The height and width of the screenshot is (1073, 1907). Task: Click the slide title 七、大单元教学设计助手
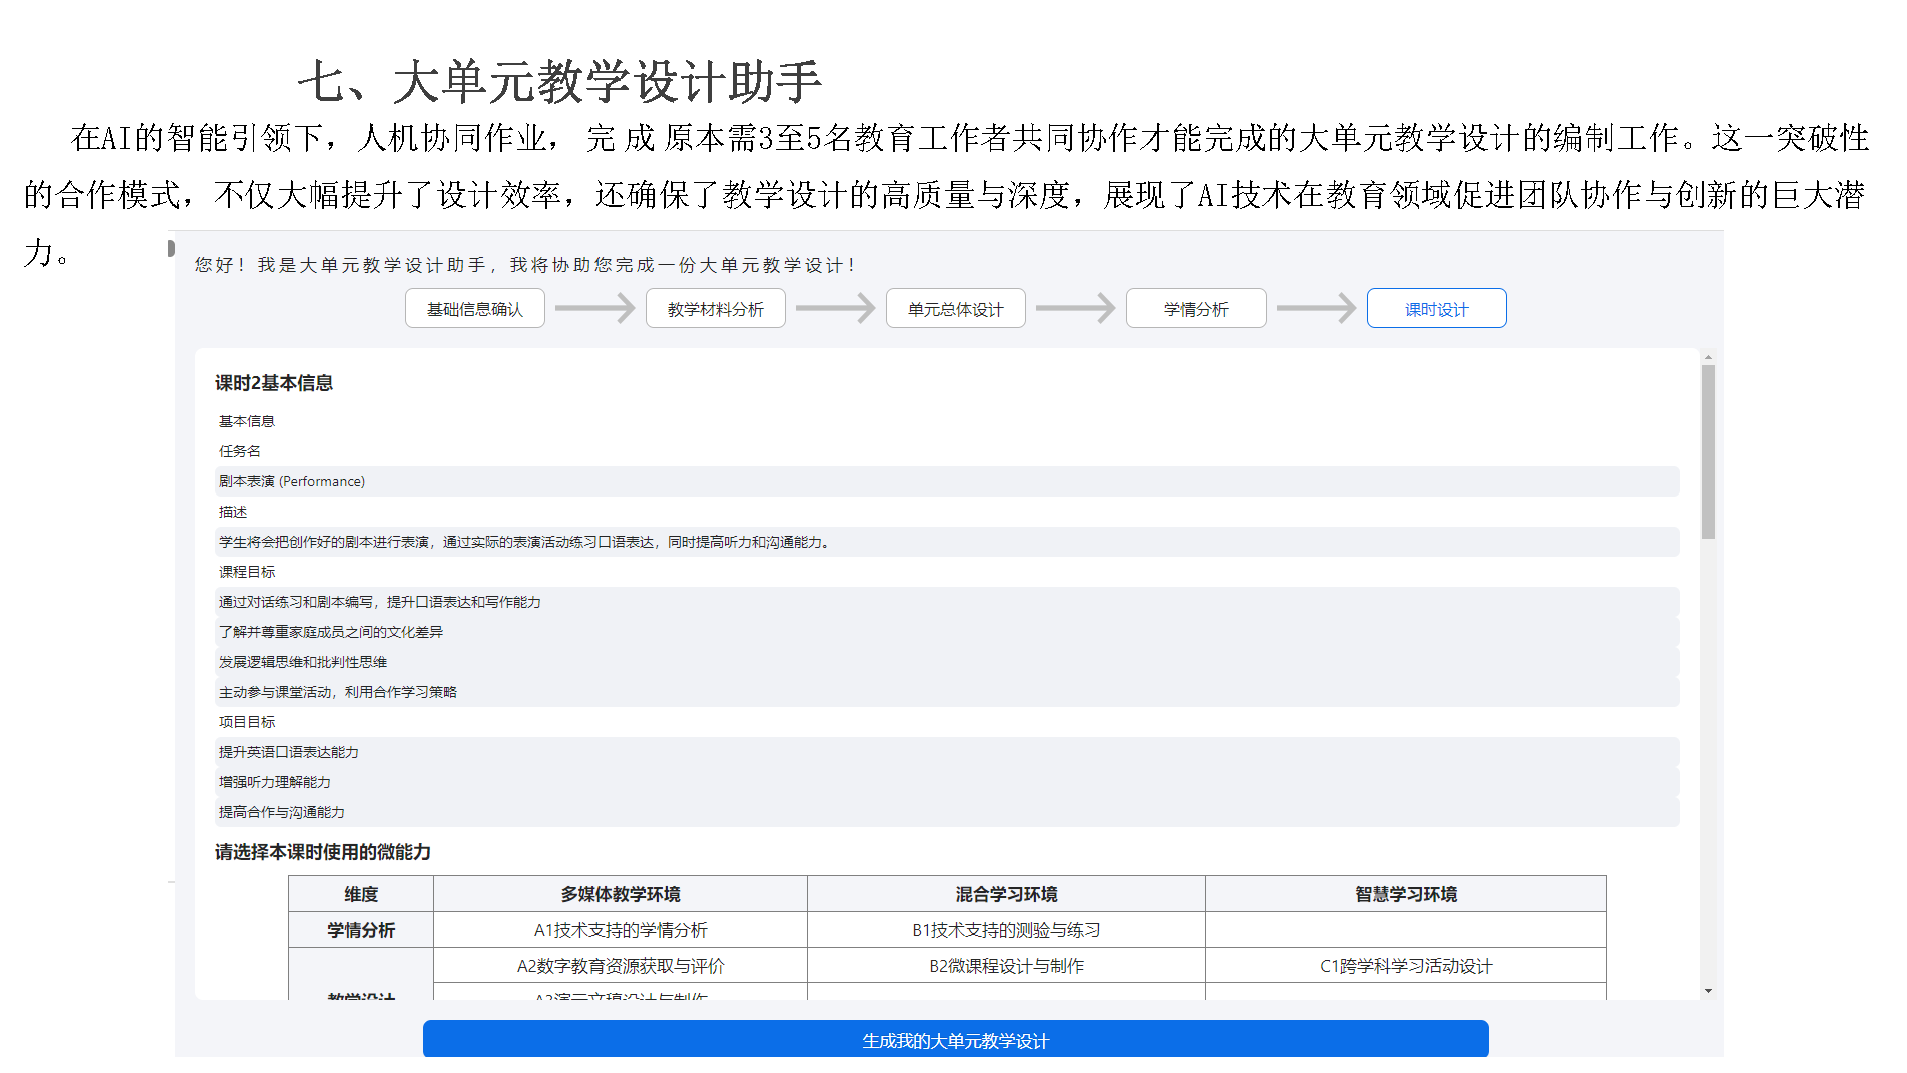coord(560,81)
